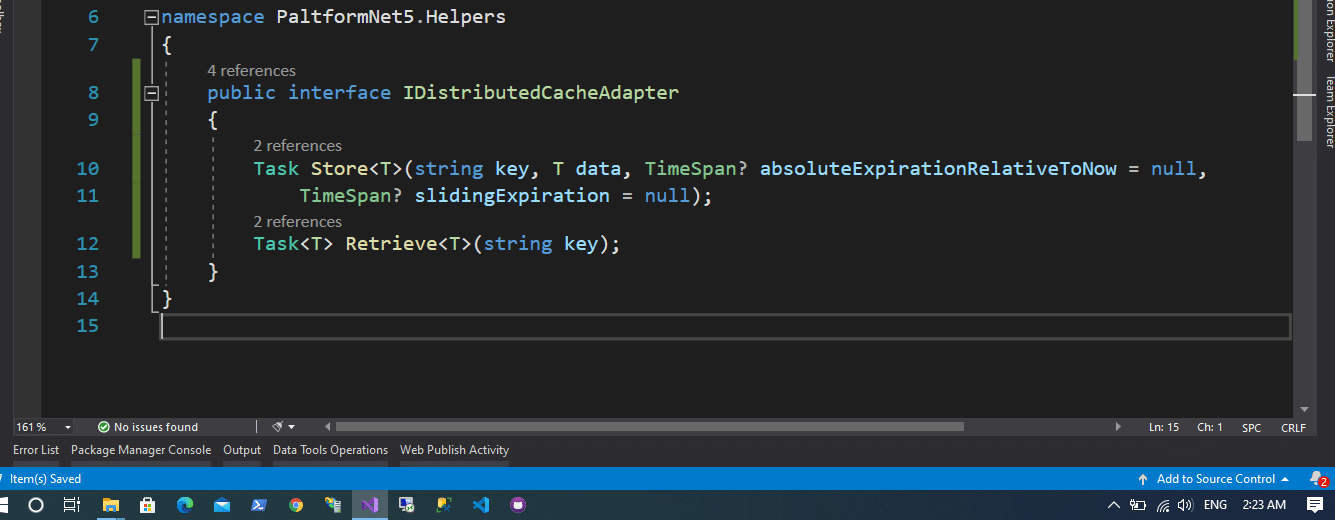Viewport: 1335px width, 528px height.
Task: Show 4 references for IDistributedCacheAdapter
Action: click(251, 70)
